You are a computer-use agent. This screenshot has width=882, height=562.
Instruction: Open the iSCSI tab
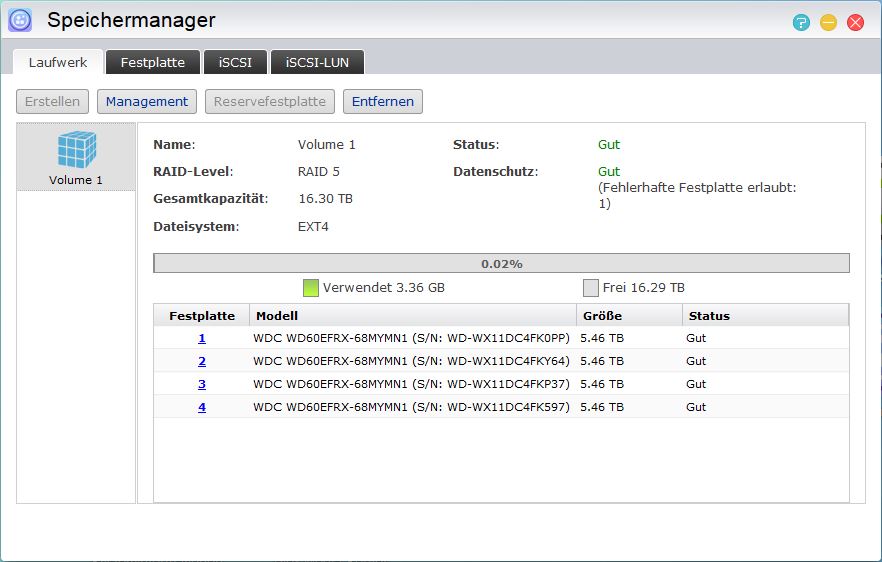235,62
